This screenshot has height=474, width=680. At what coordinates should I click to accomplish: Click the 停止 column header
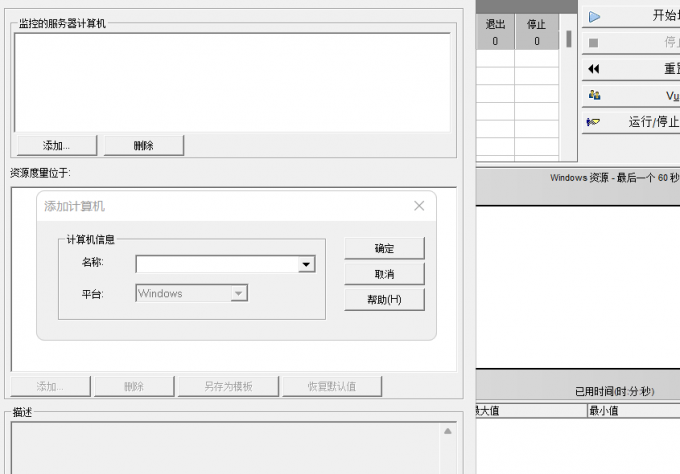pyautogui.click(x=536, y=24)
